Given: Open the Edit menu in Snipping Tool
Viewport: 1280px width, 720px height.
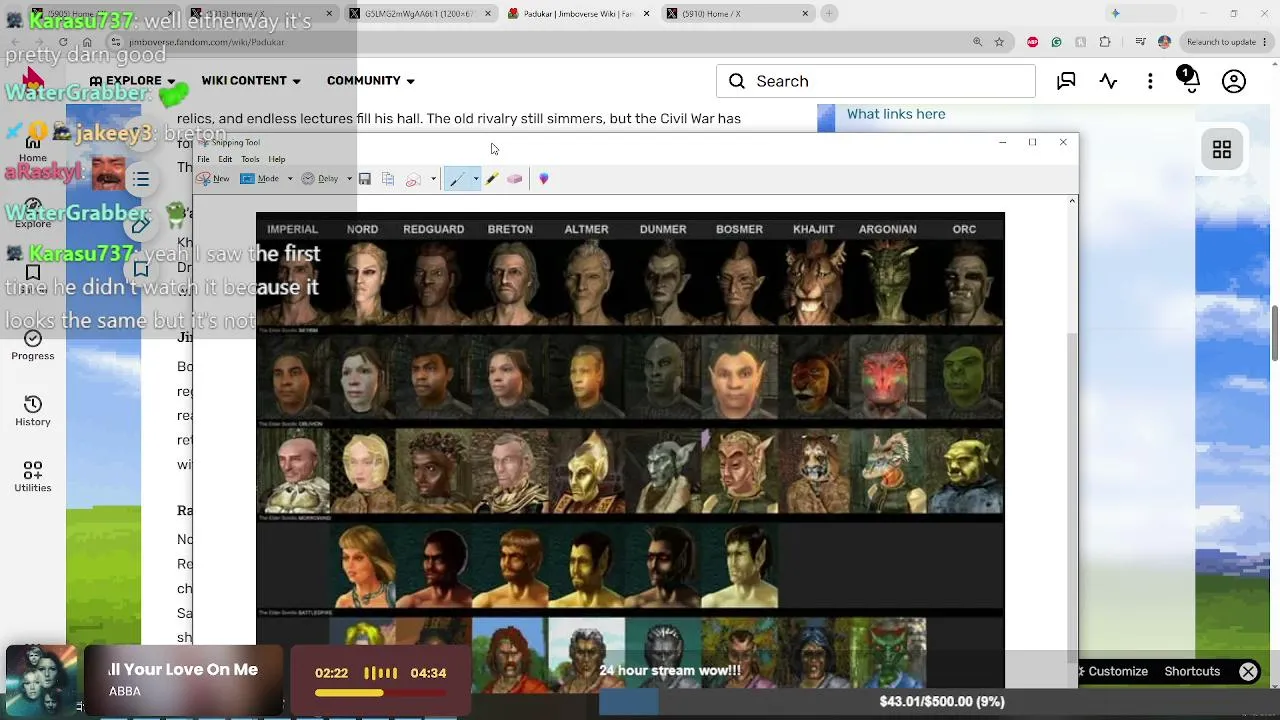Looking at the screenshot, I should click(x=226, y=160).
